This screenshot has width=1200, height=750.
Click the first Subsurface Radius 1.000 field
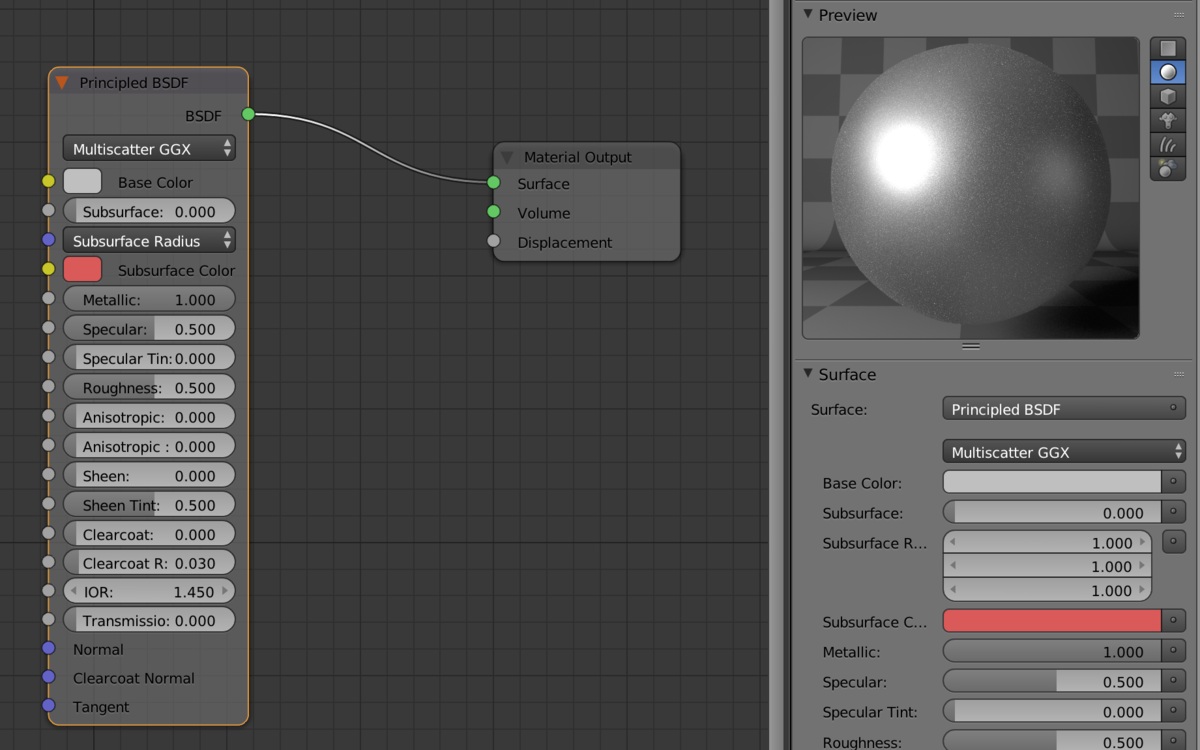tap(1047, 543)
